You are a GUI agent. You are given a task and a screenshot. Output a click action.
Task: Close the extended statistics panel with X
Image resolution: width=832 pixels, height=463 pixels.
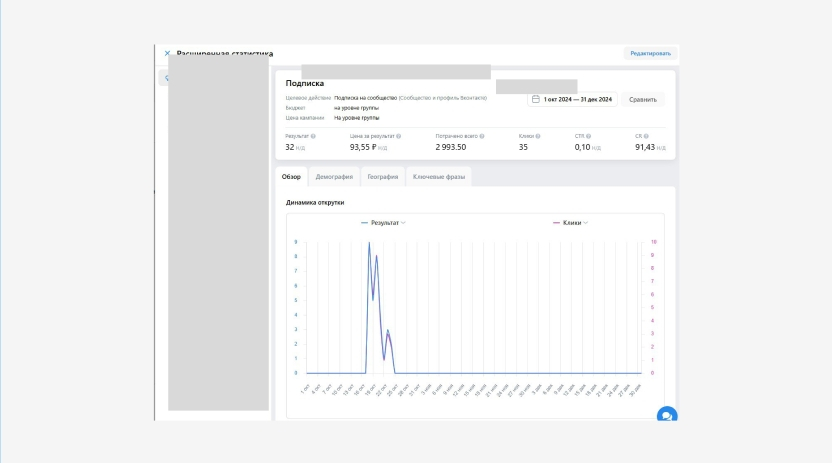[167, 53]
